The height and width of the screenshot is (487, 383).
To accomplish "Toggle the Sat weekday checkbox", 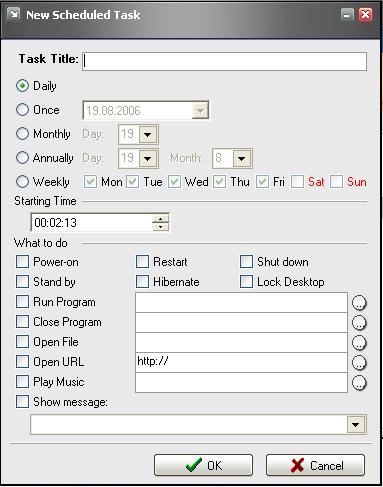I will pyautogui.click(x=297, y=182).
